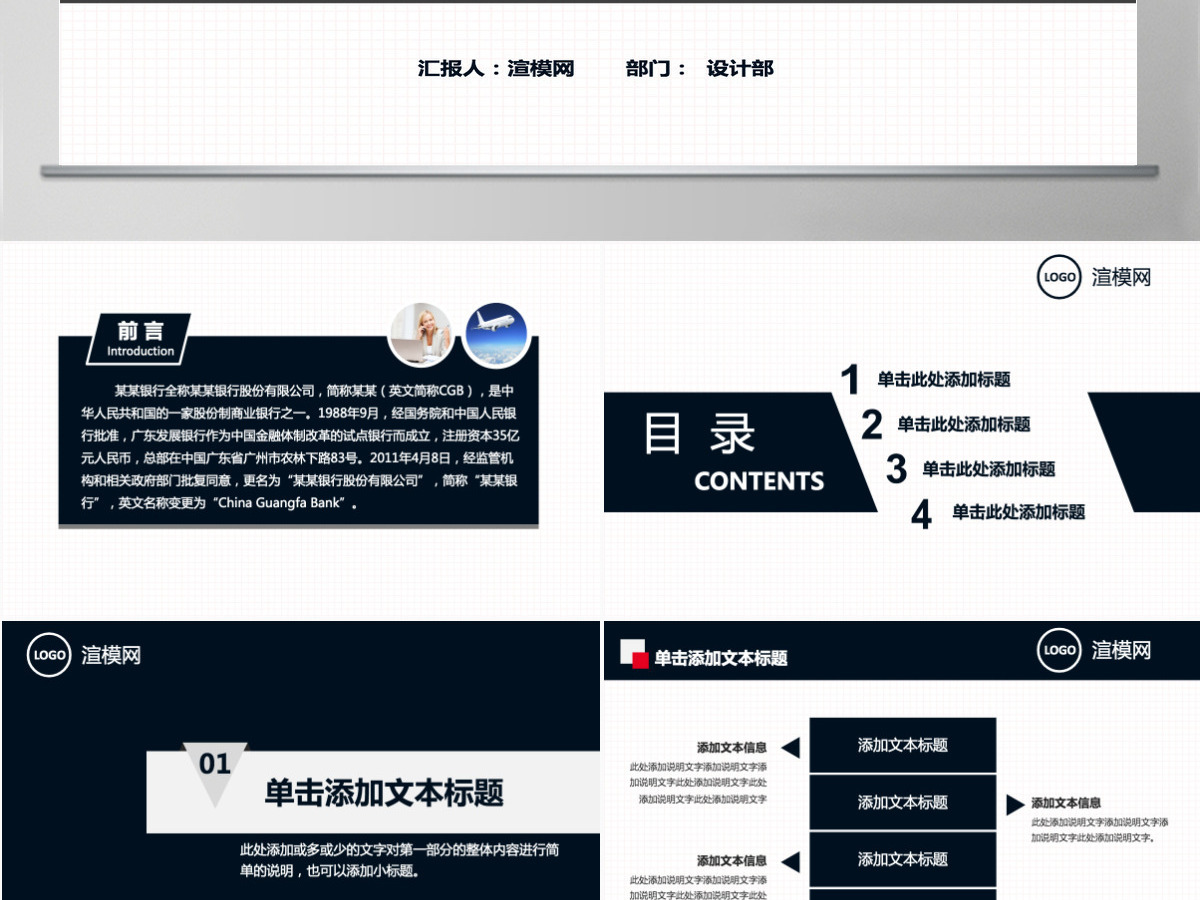
Task: Click the number 4 in the contents list
Action: pos(922,514)
